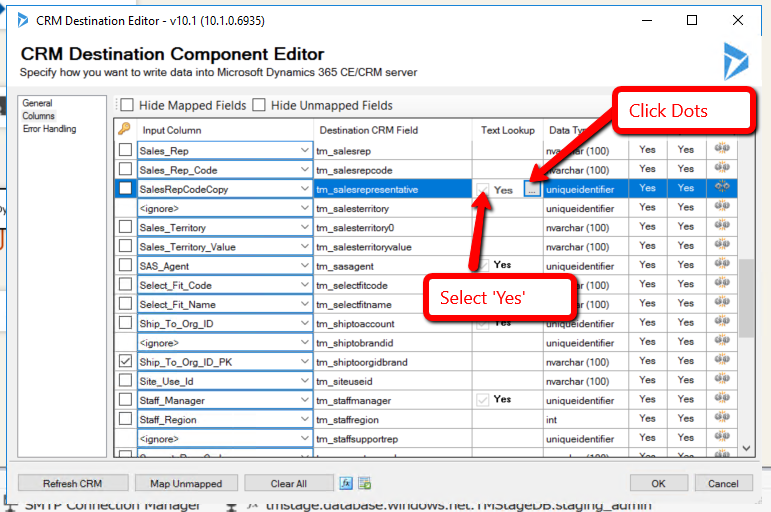Image resolution: width=771 pixels, height=512 pixels.
Task: Click the expression fx icon next to Clear All
Action: click(346, 483)
